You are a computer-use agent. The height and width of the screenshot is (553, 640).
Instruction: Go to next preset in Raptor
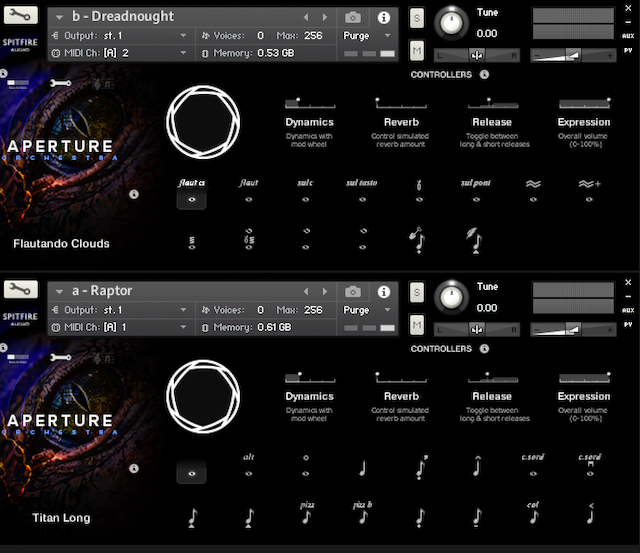coord(325,291)
